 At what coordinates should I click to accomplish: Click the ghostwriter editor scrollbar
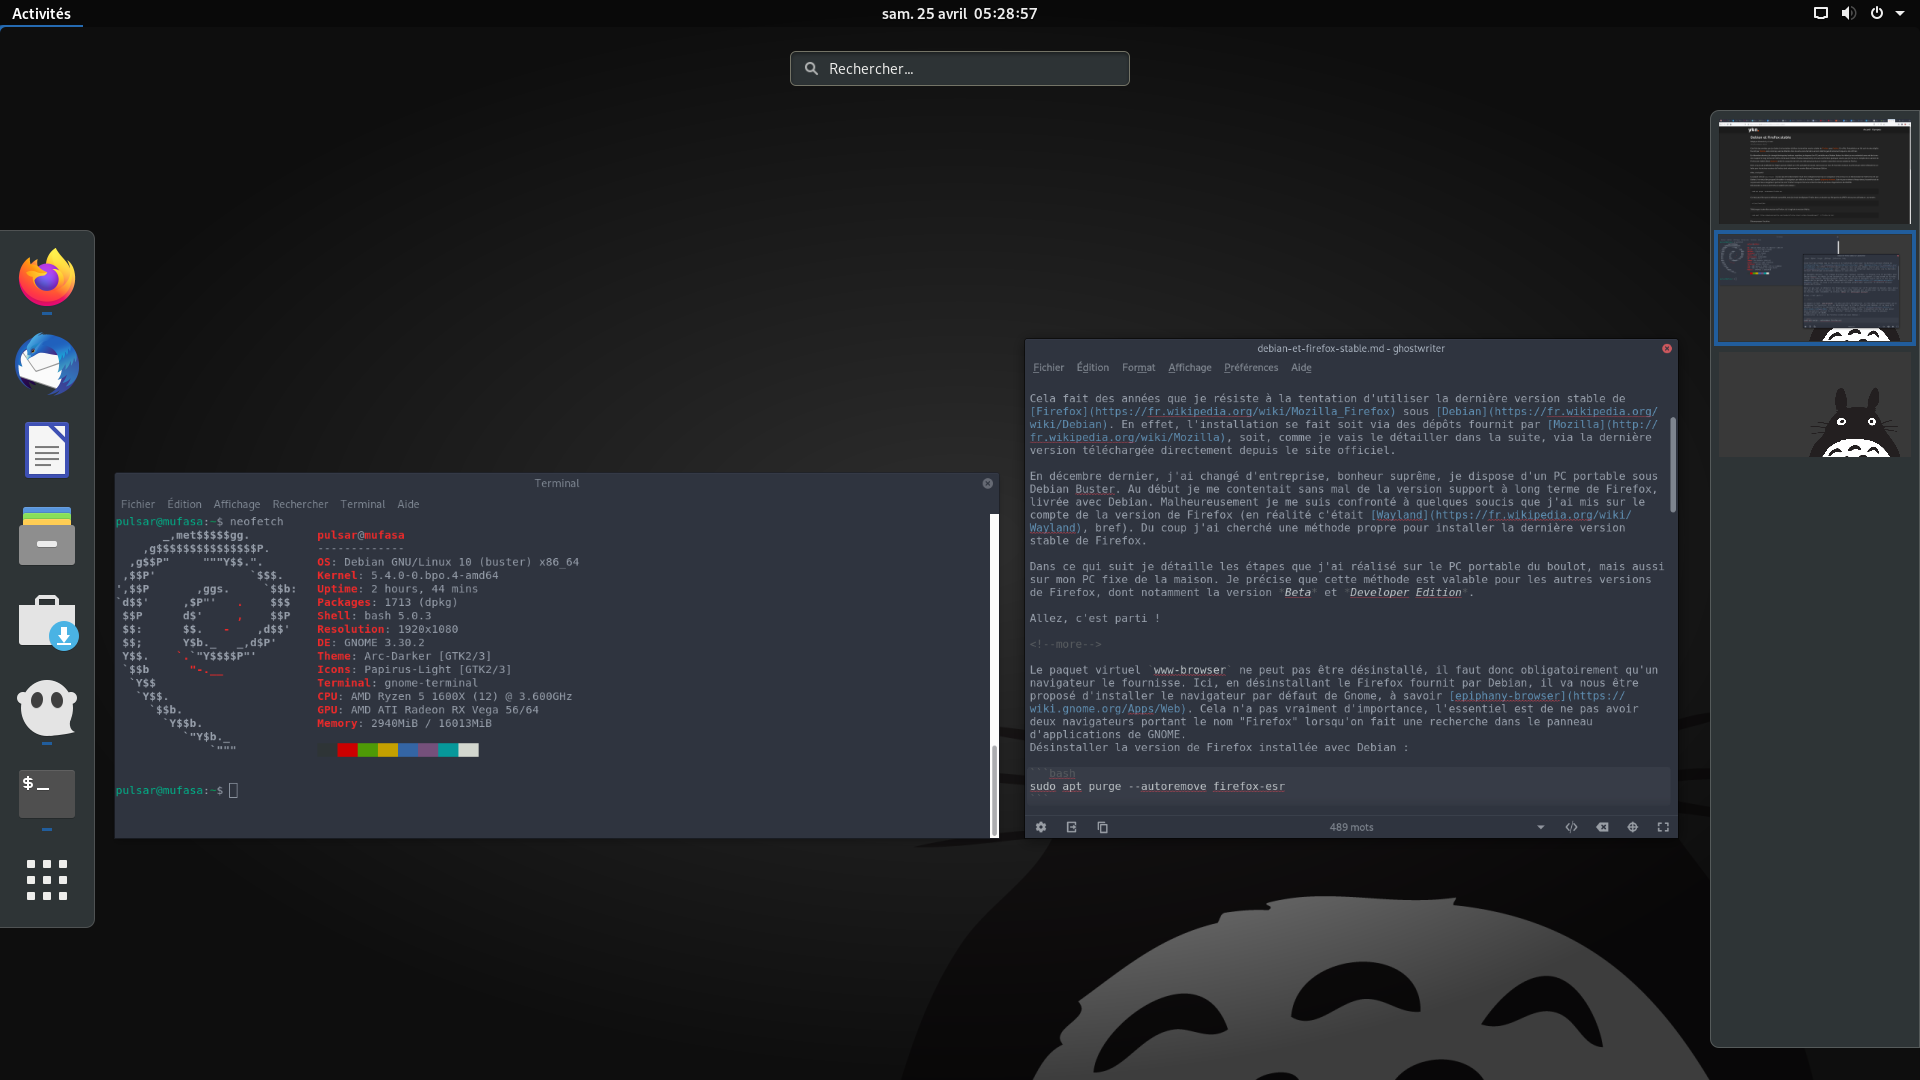[1673, 465]
